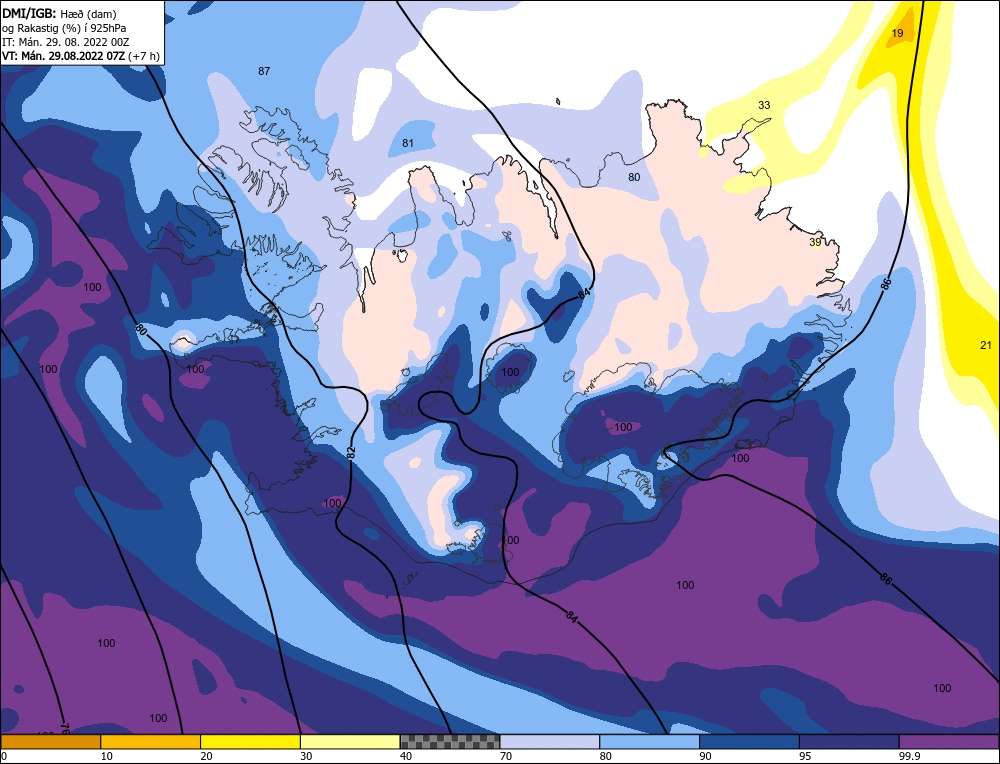Image resolution: width=1000 pixels, height=764 pixels.
Task: Click the '86' contour label over the southeast sea
Action: tap(885, 578)
